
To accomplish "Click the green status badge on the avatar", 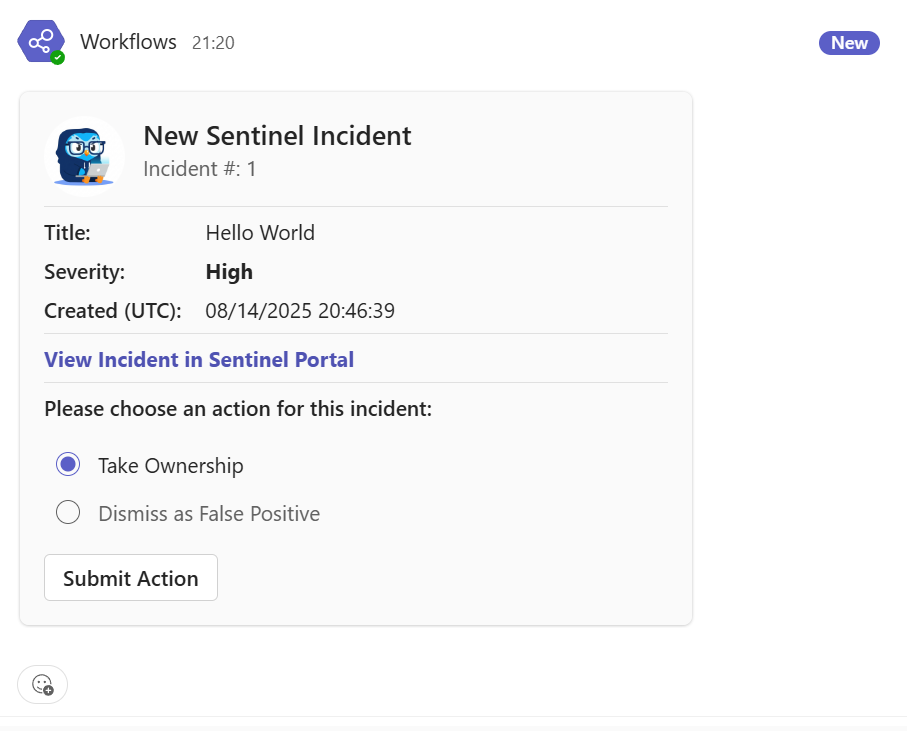I will (57, 57).
